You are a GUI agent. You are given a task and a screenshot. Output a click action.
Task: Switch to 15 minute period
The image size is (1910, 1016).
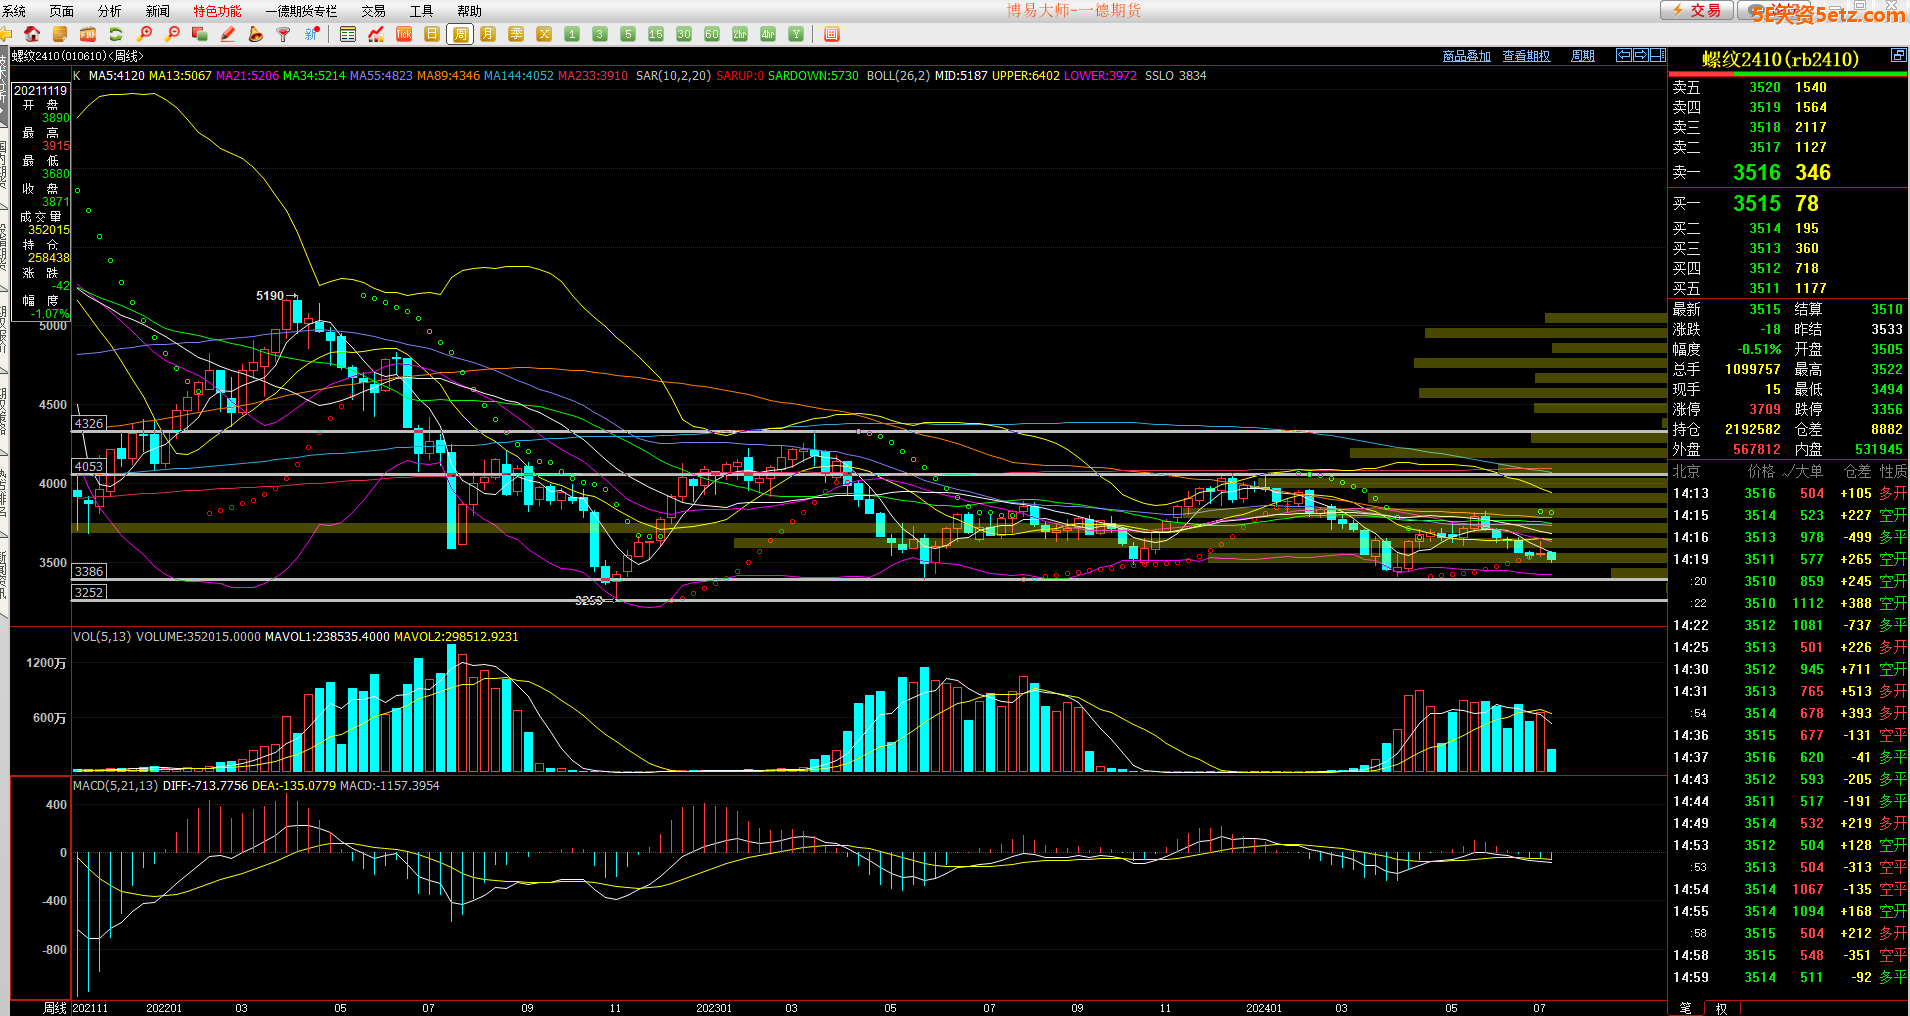656,34
